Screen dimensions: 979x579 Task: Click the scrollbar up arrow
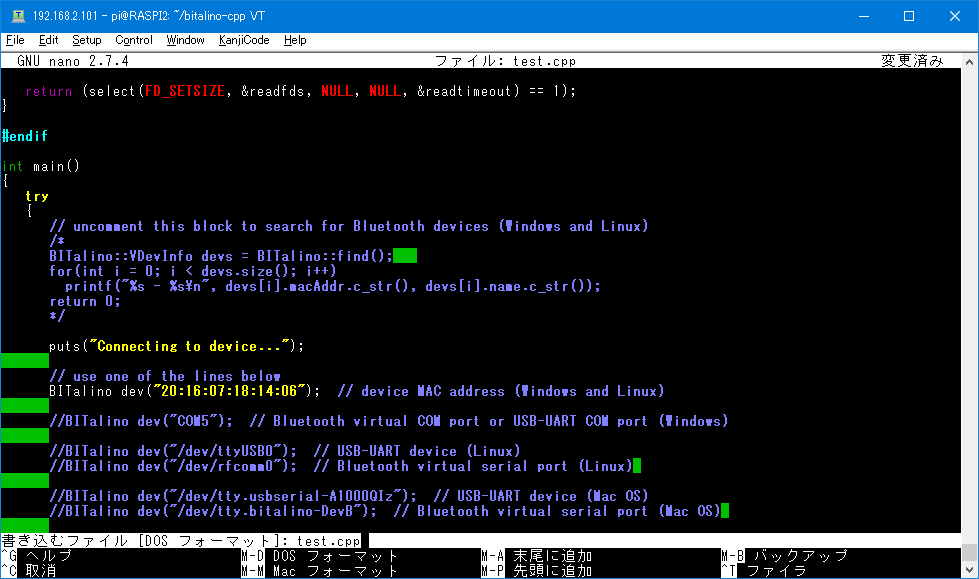(x=969, y=62)
